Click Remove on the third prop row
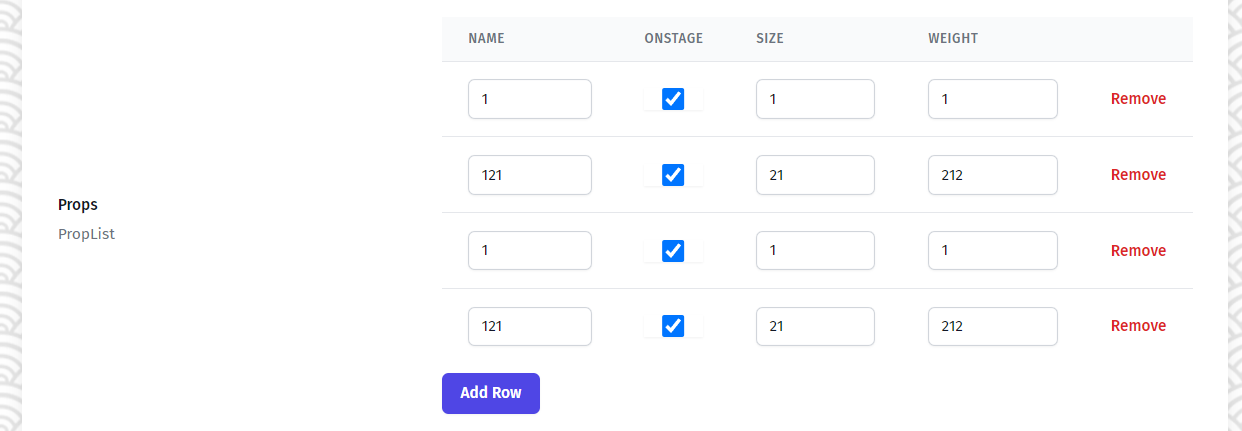 1138,251
